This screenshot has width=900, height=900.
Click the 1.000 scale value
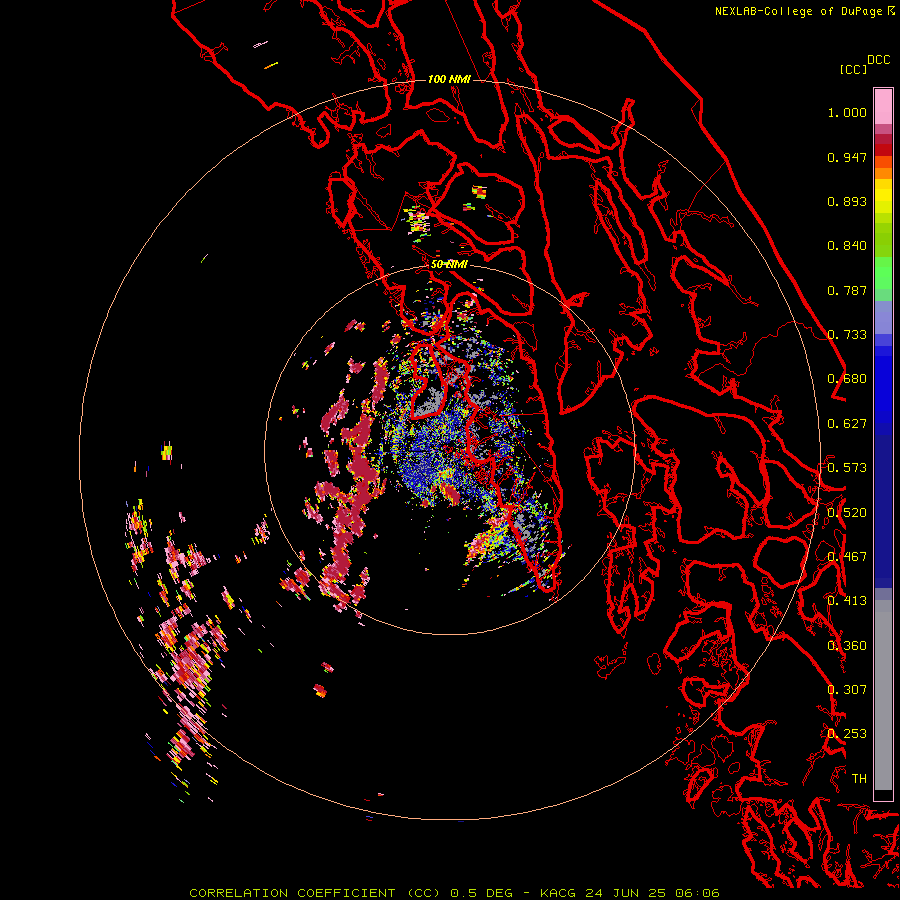(x=847, y=112)
